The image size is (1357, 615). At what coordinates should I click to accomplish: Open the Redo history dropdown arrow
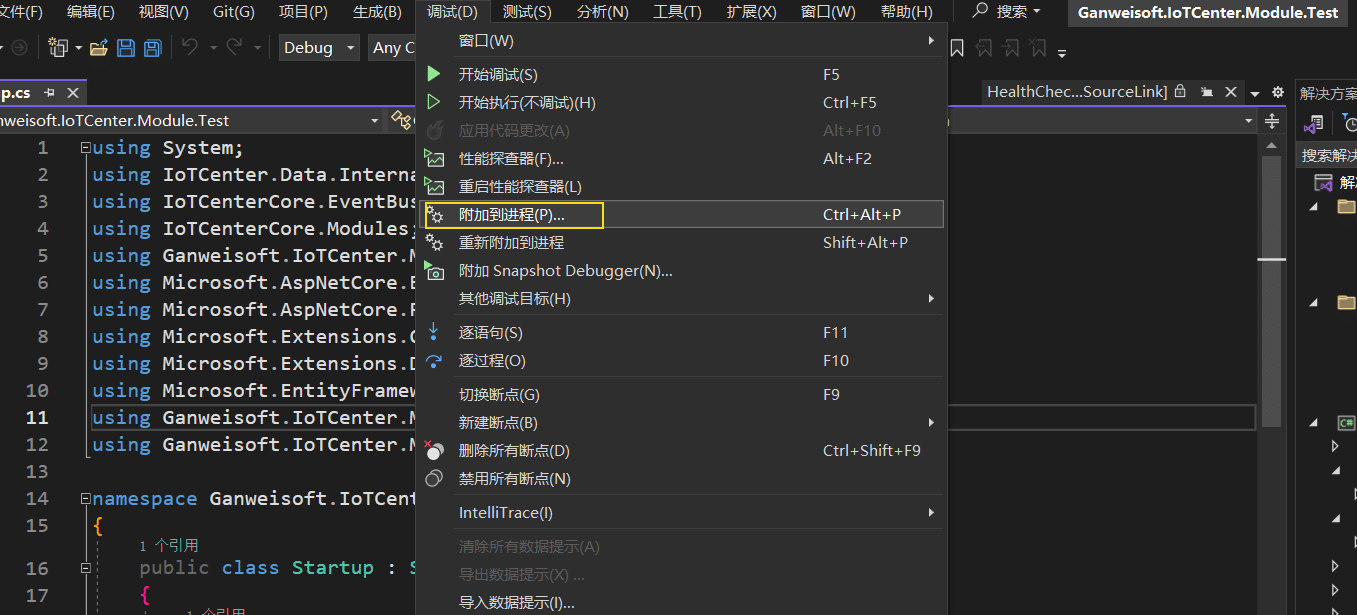[257, 48]
